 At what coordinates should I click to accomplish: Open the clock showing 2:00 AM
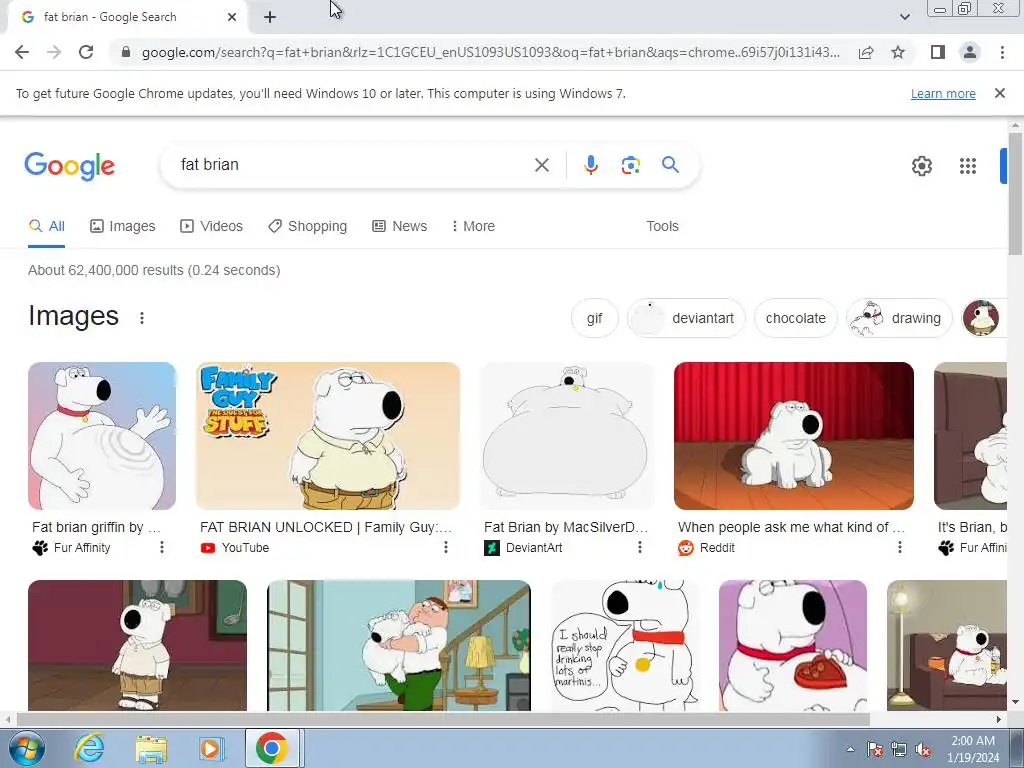(x=973, y=749)
